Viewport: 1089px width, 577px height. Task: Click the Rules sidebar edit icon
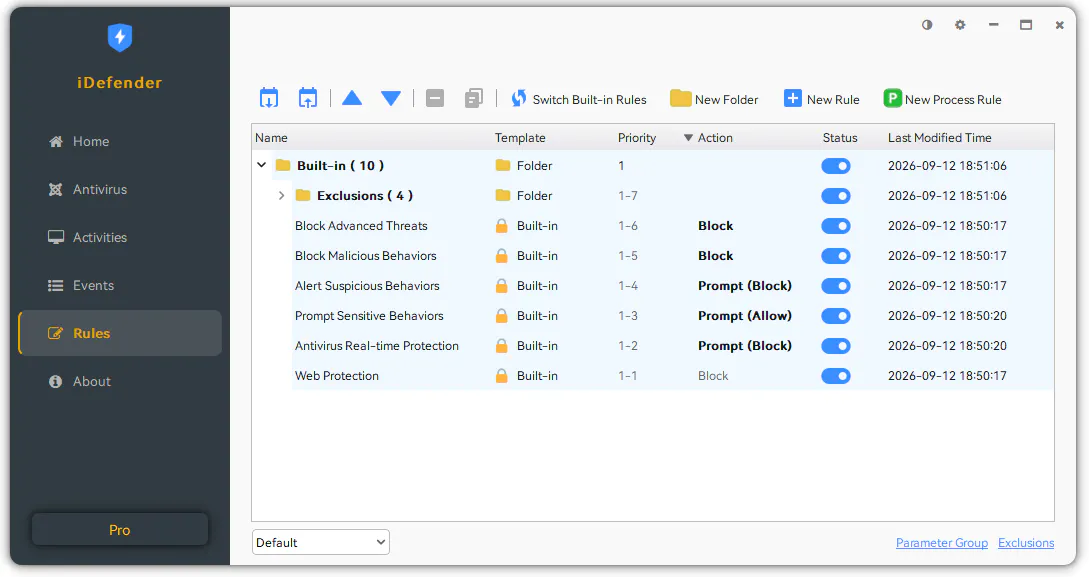56,333
